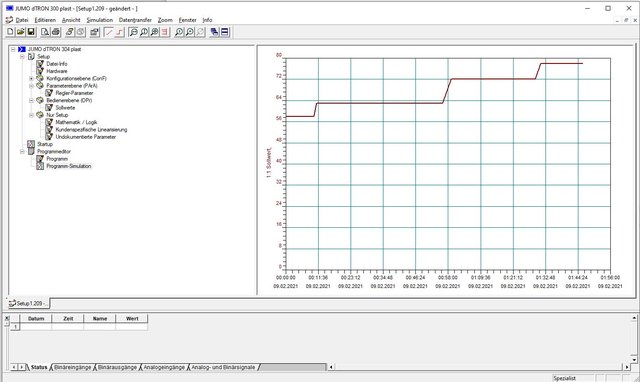Save the setup using the floppy icon
This screenshot has height=382, width=640.
coord(31,32)
